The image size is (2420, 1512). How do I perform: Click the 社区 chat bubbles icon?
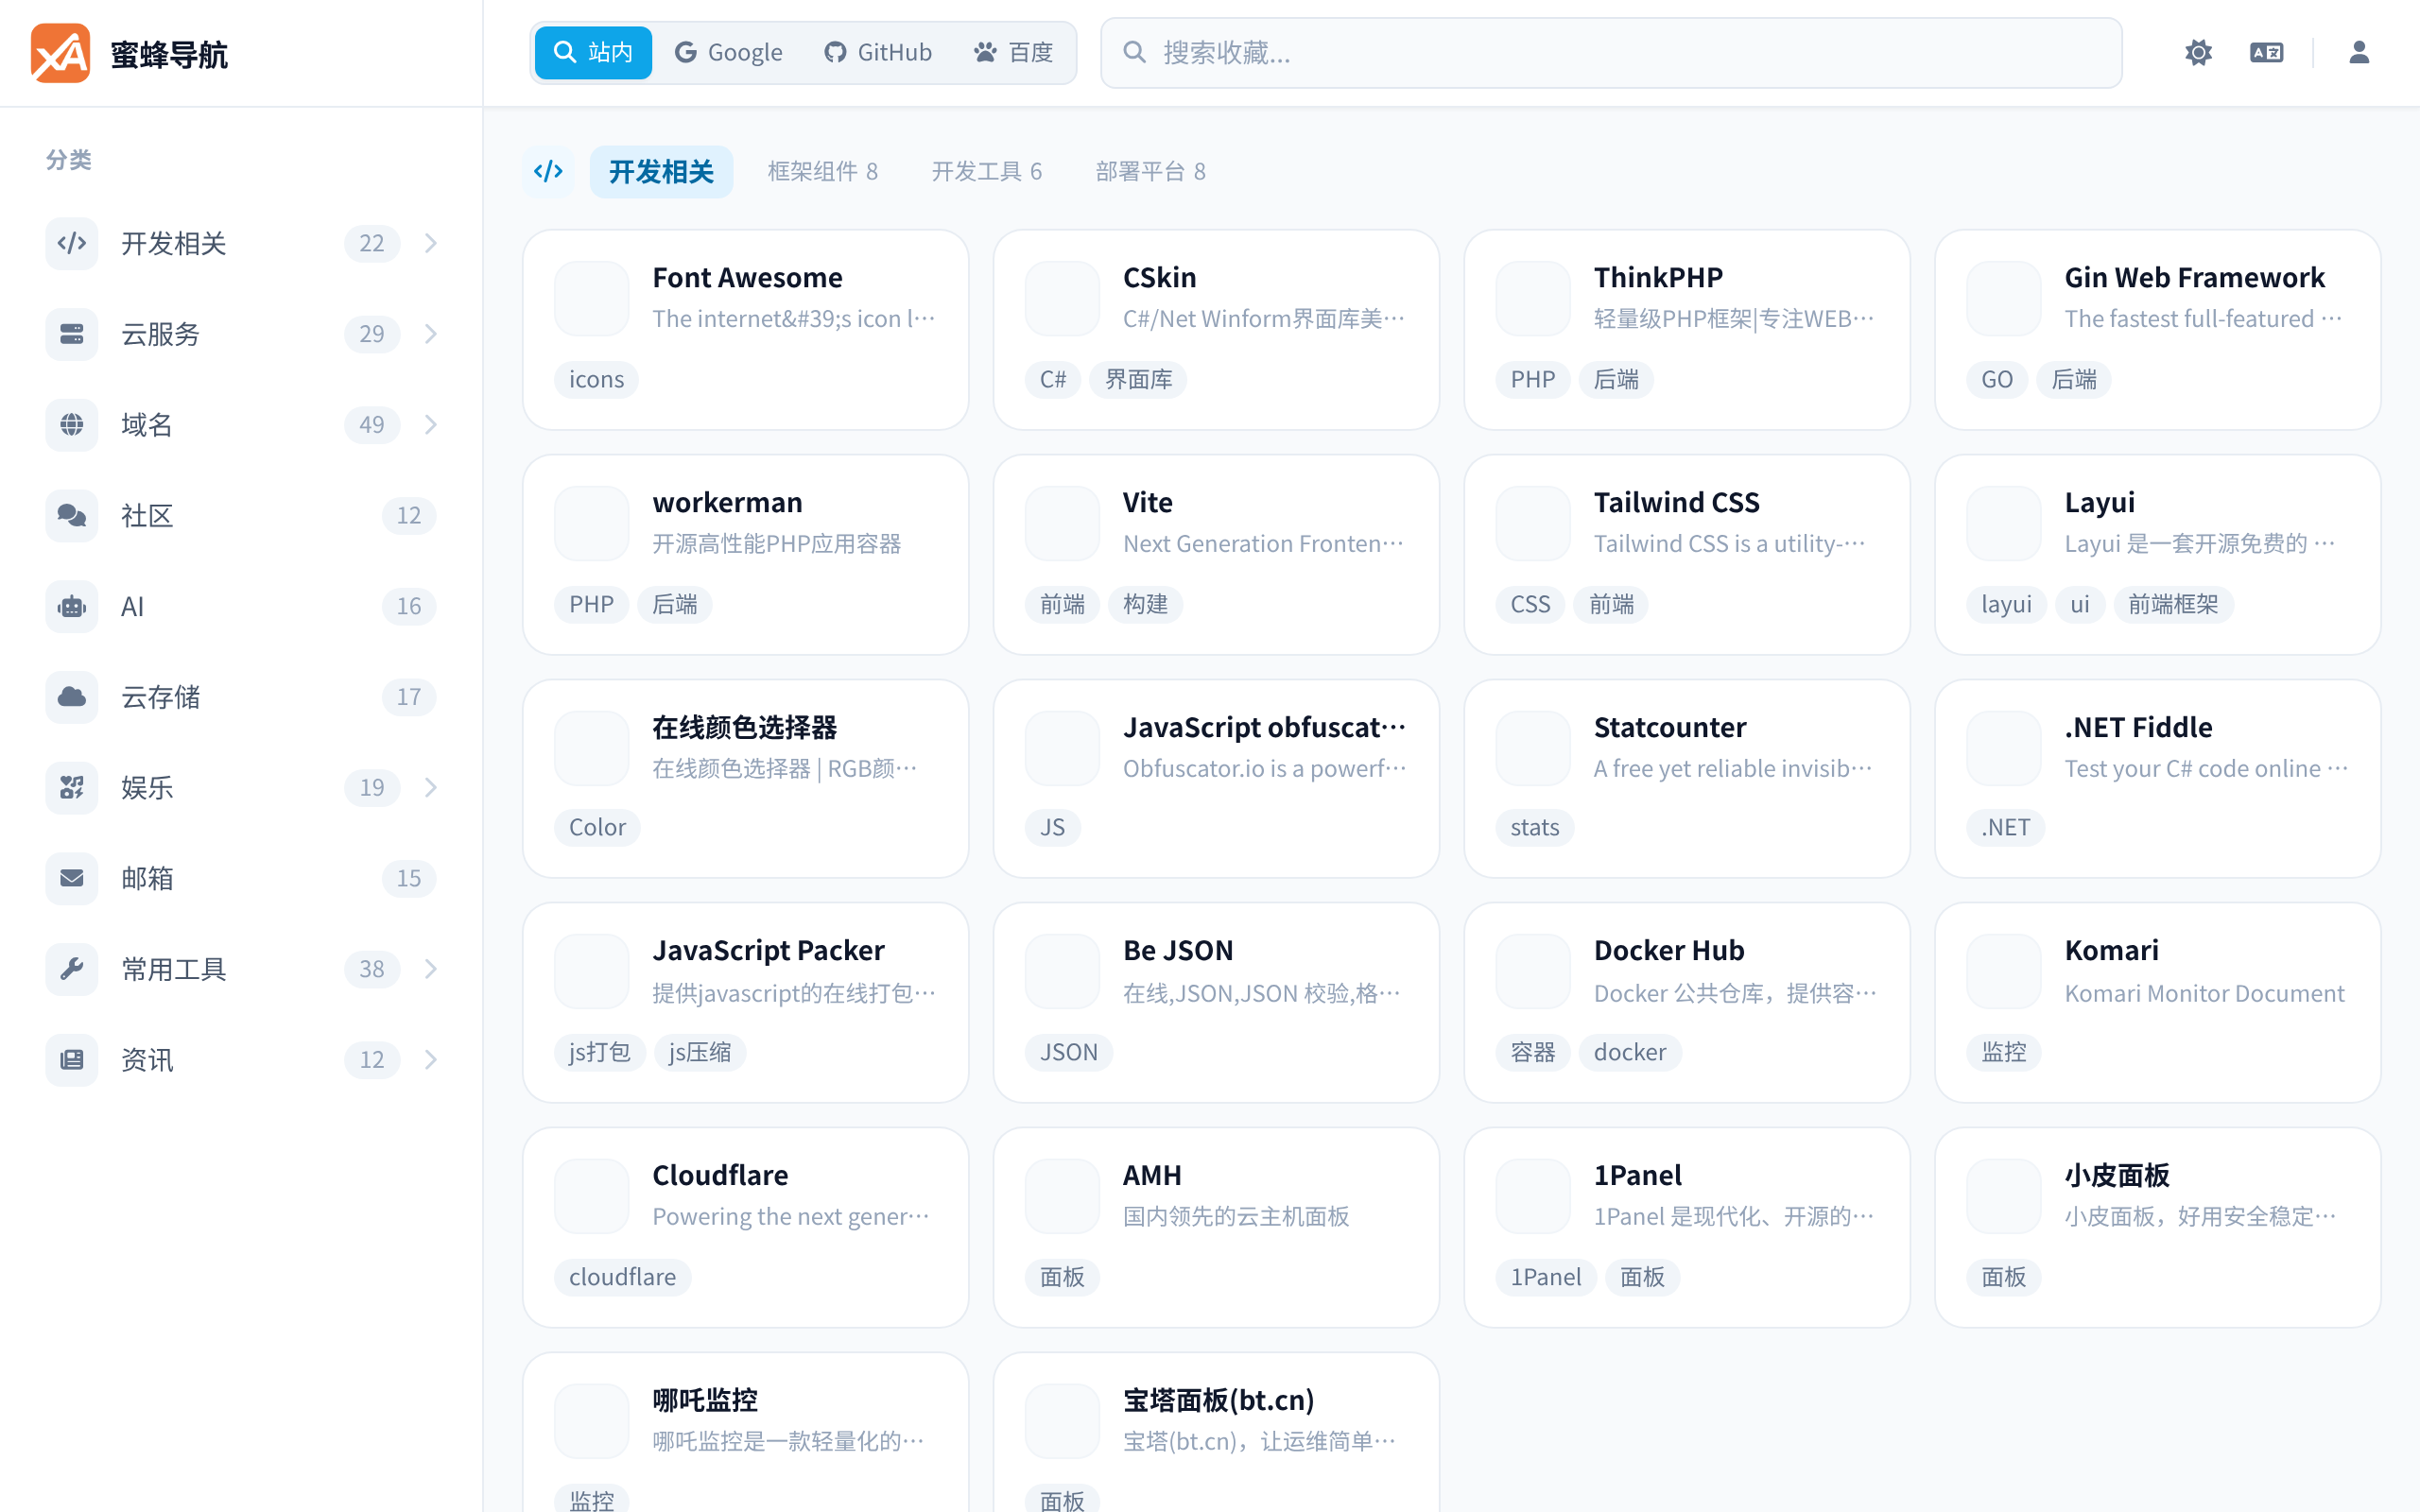coord(72,515)
